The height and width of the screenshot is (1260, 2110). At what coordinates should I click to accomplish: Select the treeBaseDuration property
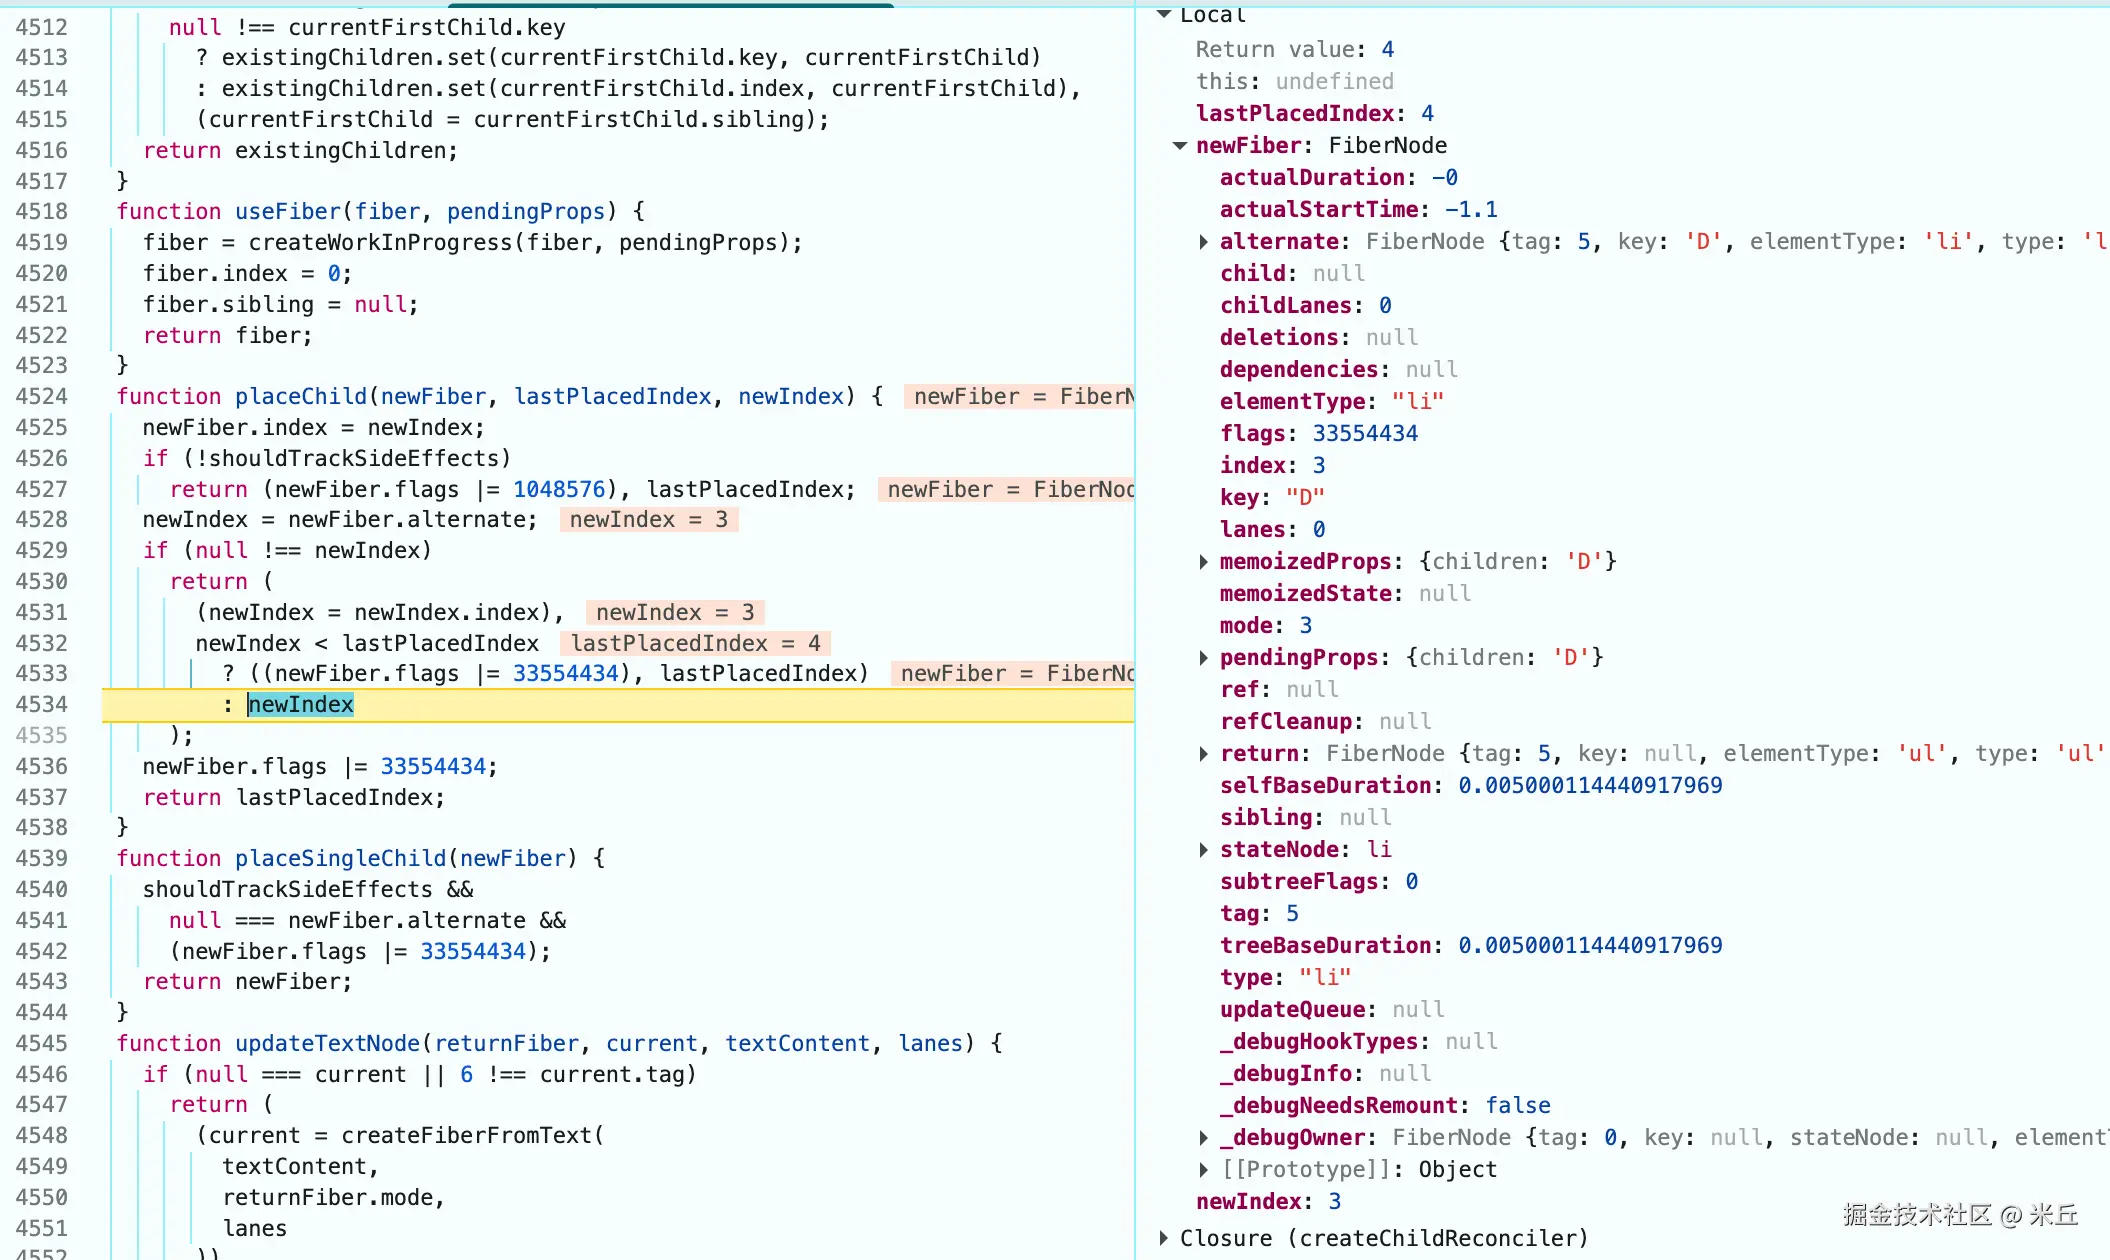click(1471, 946)
